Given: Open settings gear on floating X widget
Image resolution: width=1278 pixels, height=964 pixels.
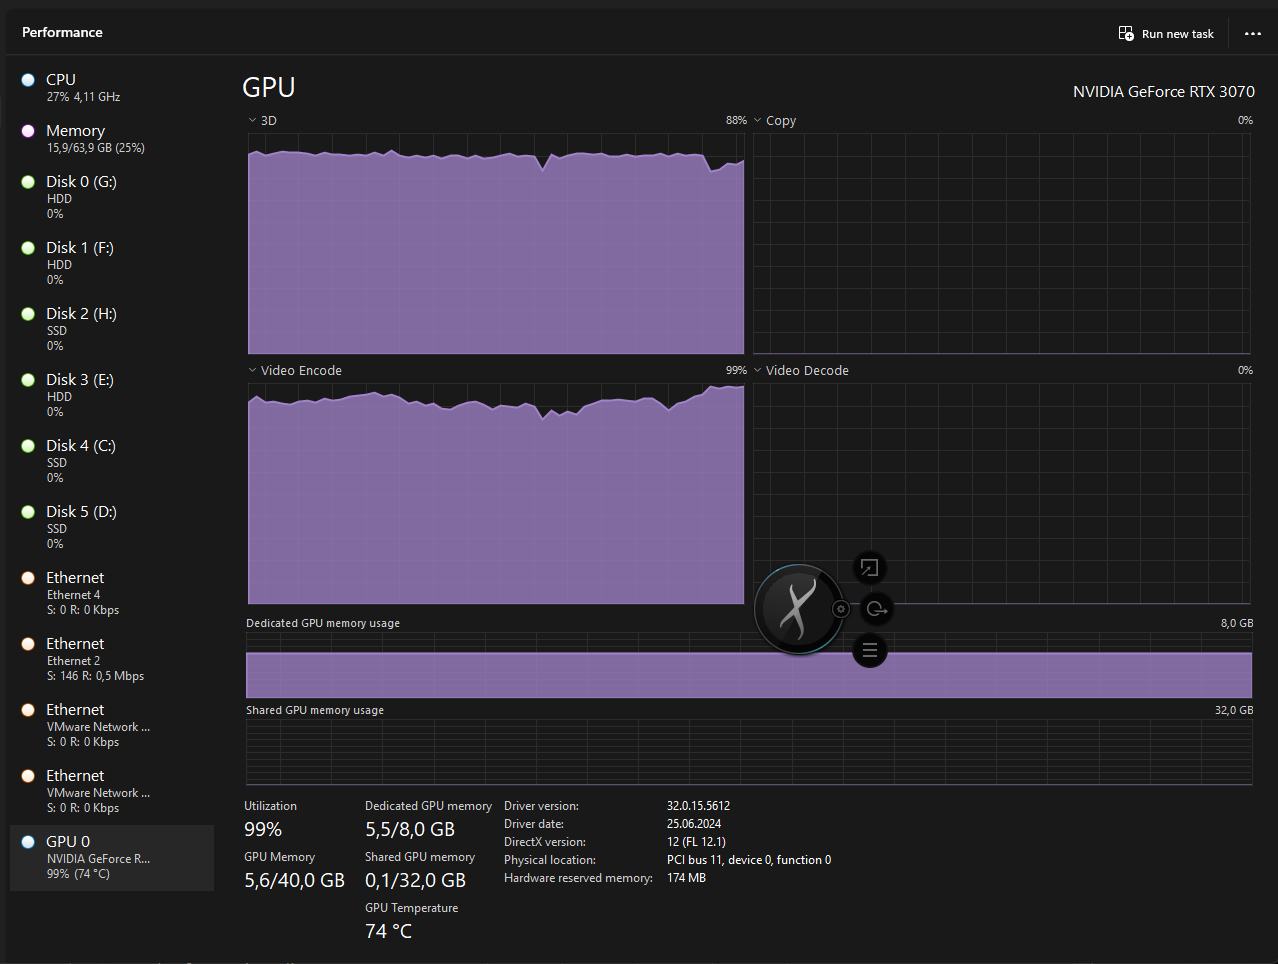Looking at the screenshot, I should click(841, 609).
